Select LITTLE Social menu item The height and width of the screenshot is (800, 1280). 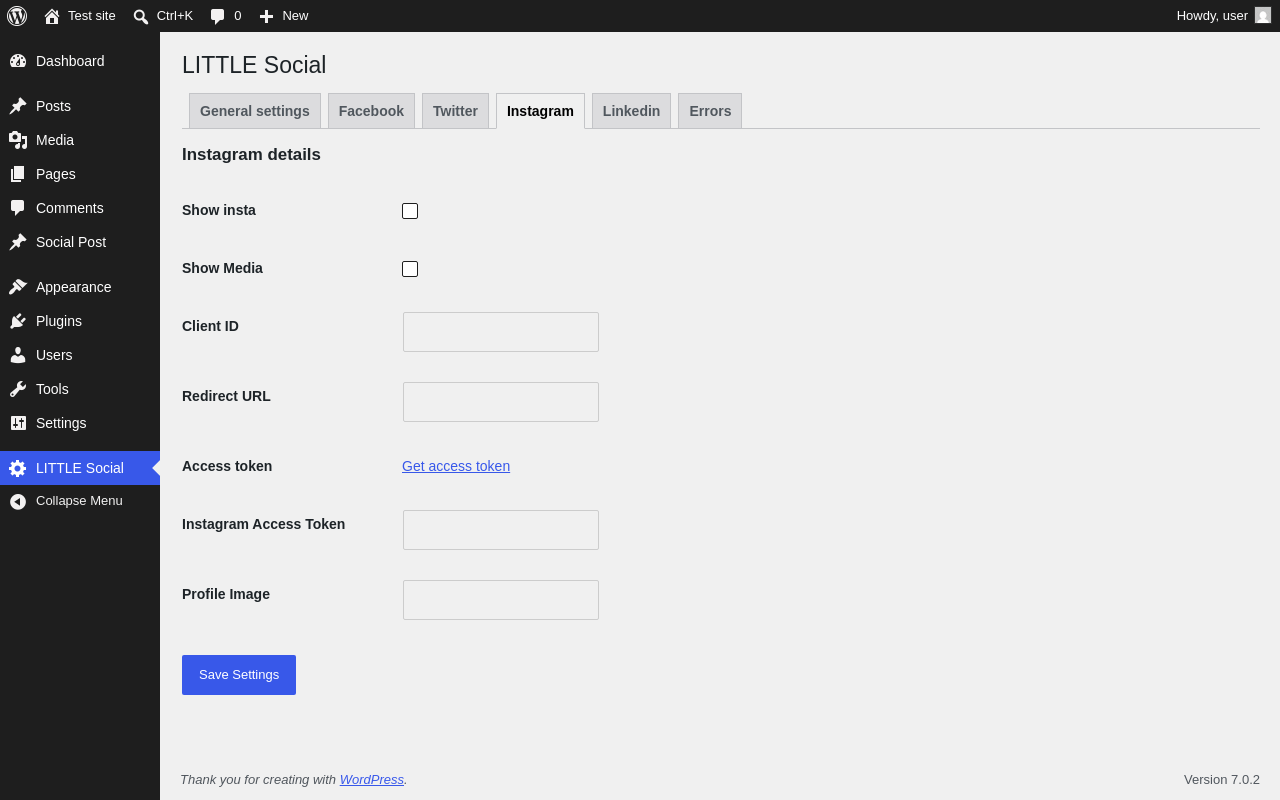click(80, 468)
